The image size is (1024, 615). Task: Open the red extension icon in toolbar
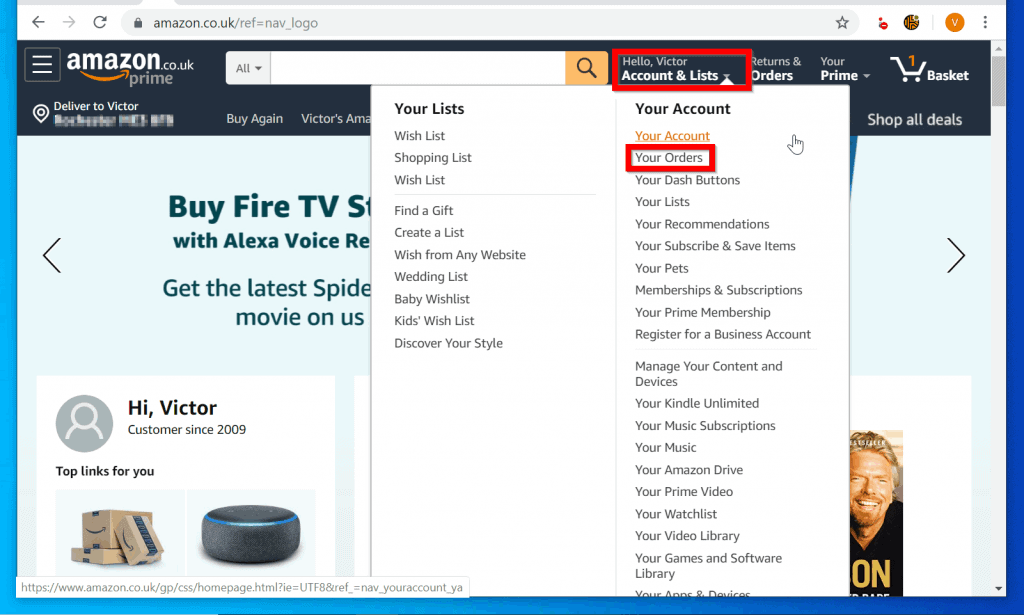(x=882, y=24)
